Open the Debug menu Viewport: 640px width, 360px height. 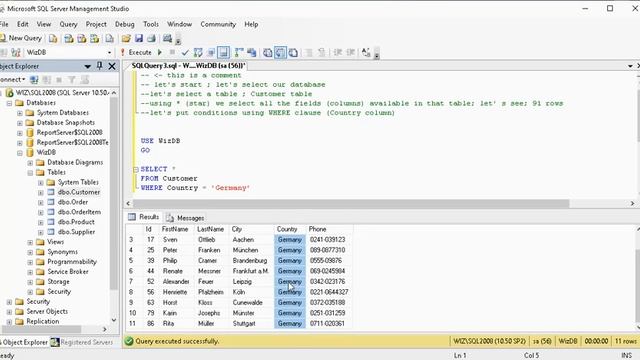pos(124,24)
